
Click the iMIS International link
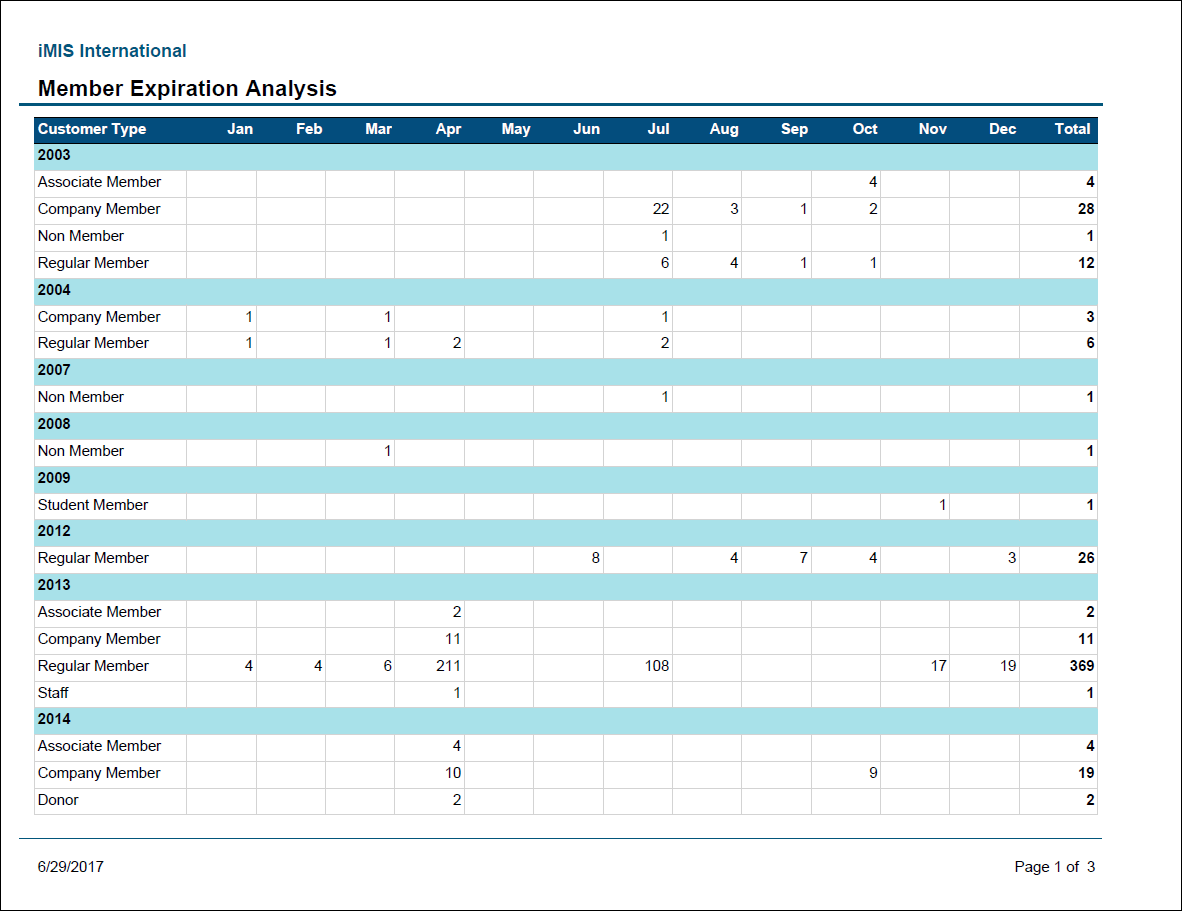pyautogui.click(x=111, y=50)
